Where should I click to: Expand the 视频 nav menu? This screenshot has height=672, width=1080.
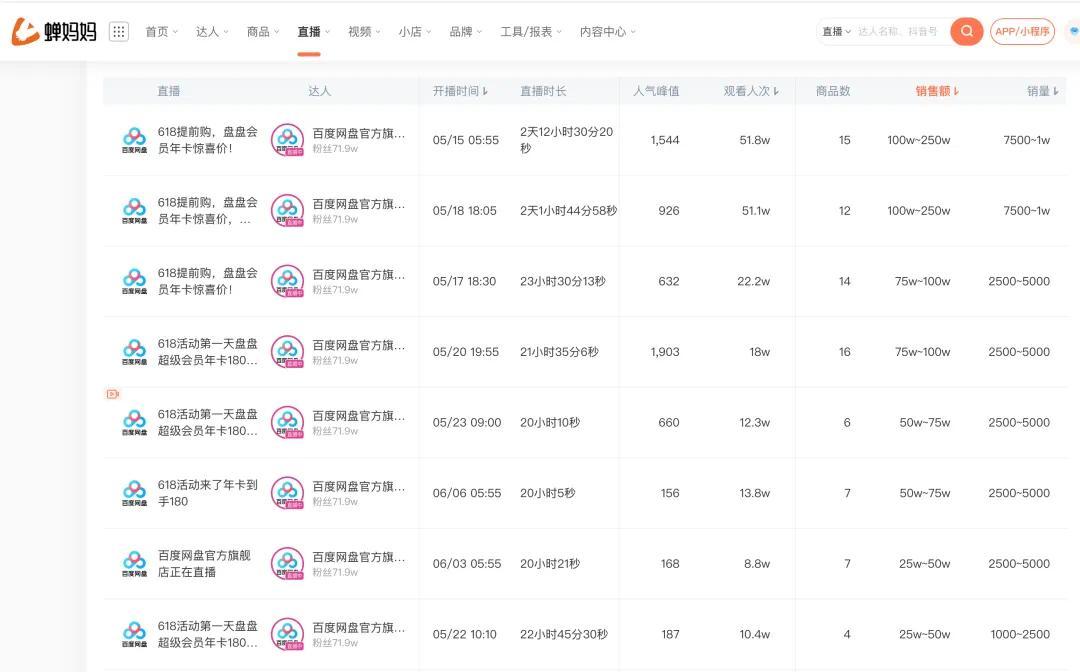(x=364, y=32)
